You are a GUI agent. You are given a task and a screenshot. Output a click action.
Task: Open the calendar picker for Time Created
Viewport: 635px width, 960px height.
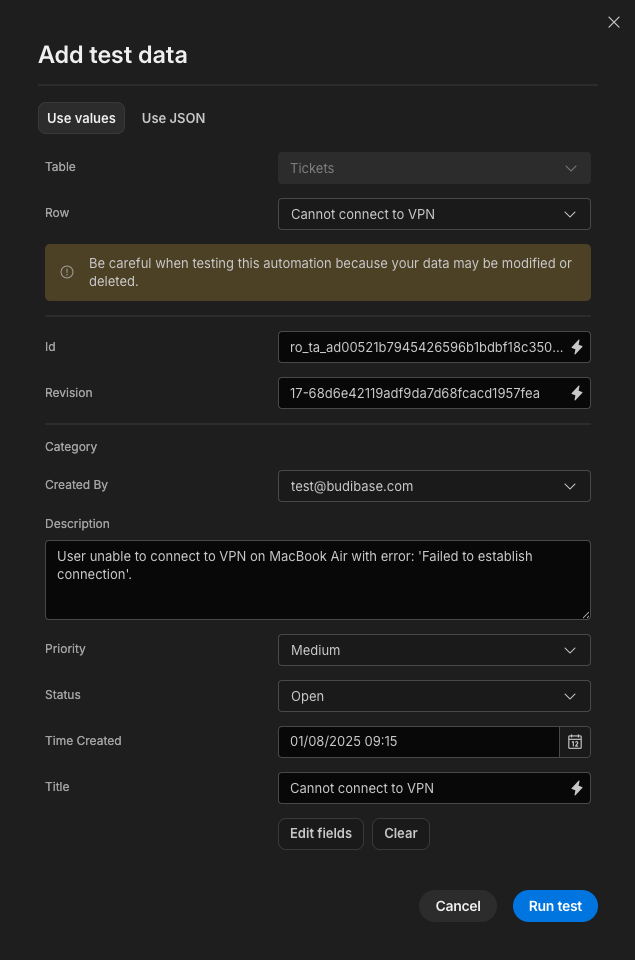point(575,742)
